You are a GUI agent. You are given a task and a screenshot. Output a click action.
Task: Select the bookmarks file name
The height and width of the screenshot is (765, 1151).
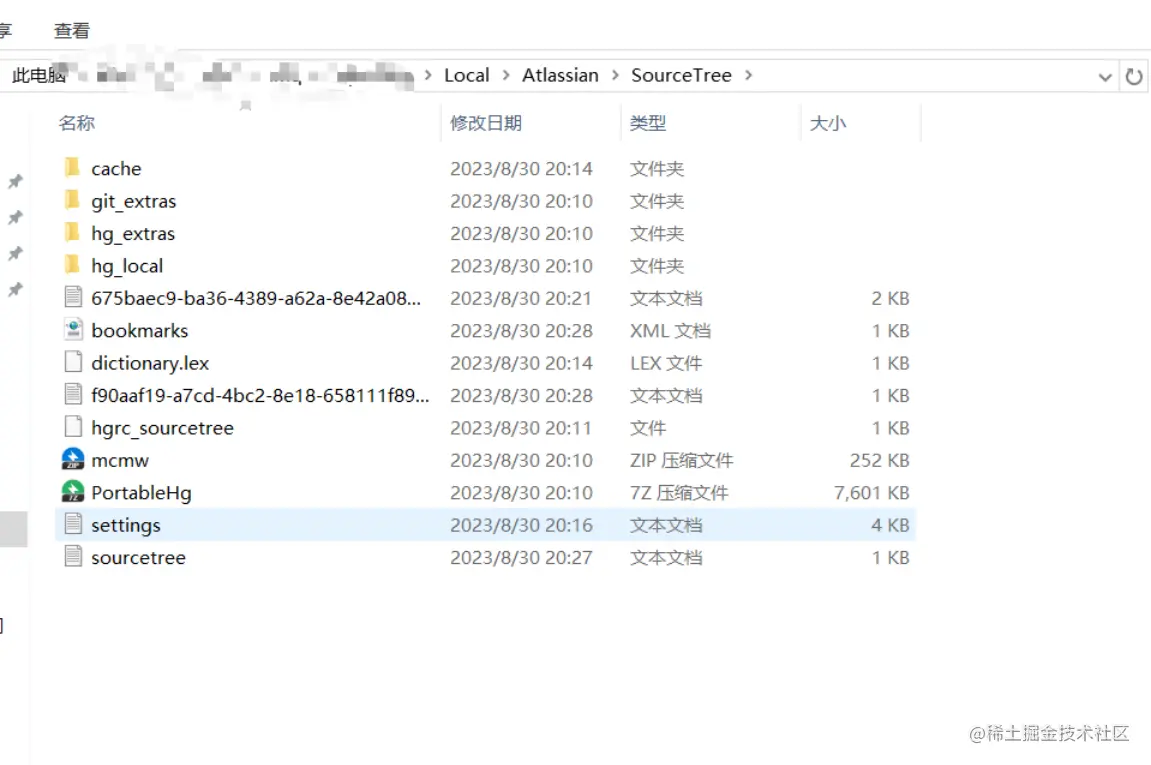tap(139, 330)
